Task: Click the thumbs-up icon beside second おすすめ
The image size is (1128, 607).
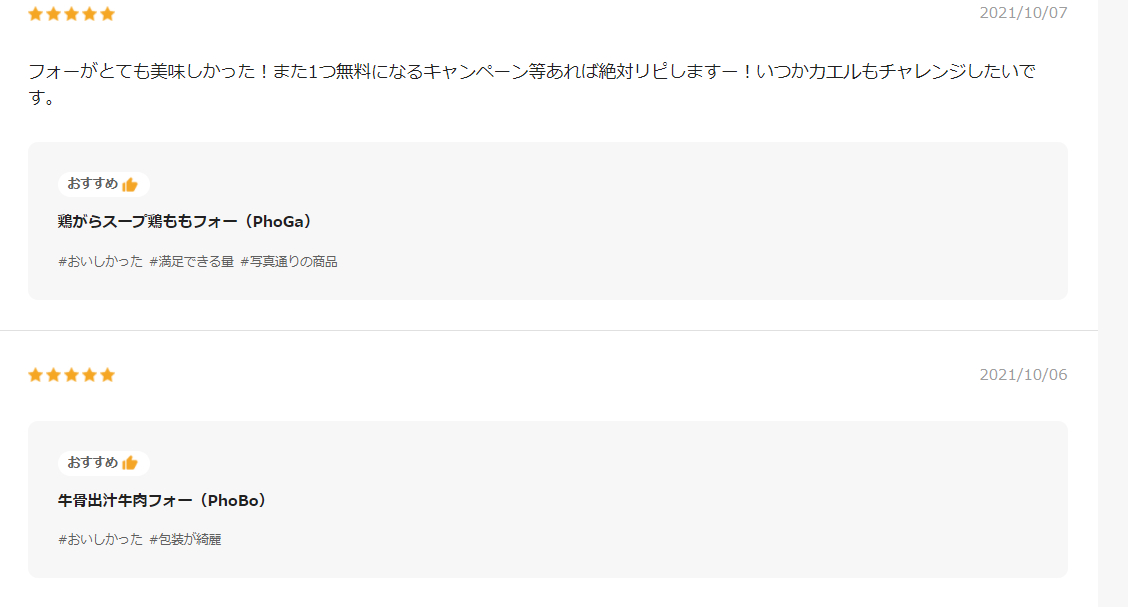Action: (x=130, y=462)
